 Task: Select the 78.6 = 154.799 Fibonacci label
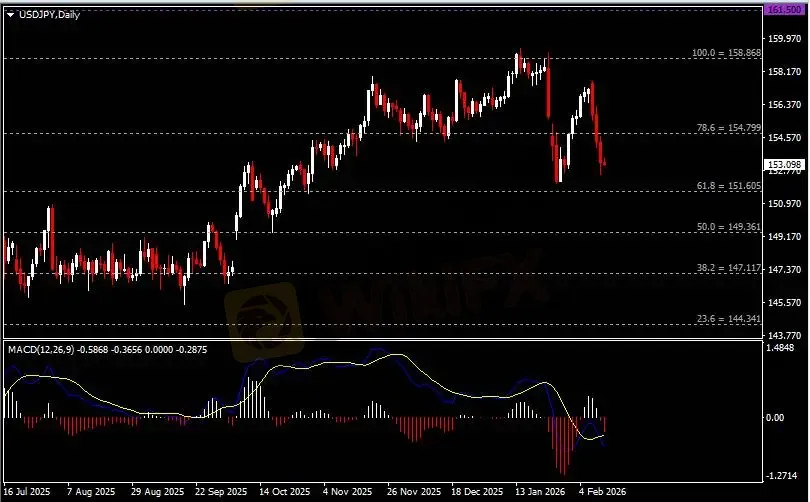coord(728,128)
